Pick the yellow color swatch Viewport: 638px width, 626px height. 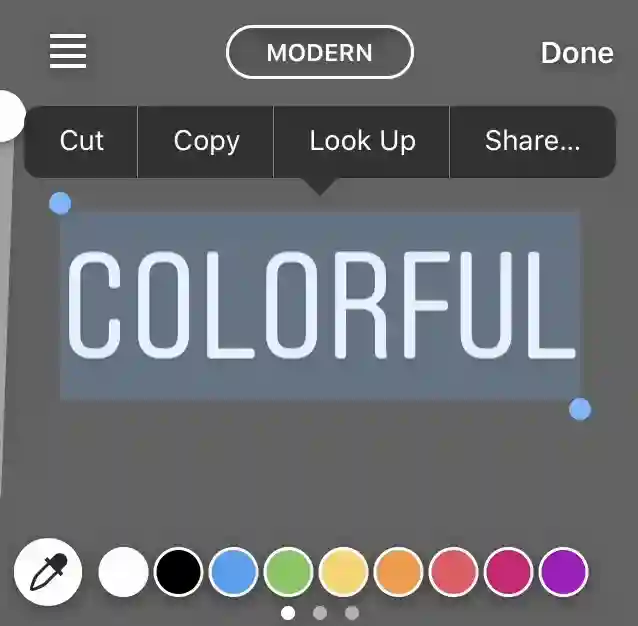tap(343, 572)
